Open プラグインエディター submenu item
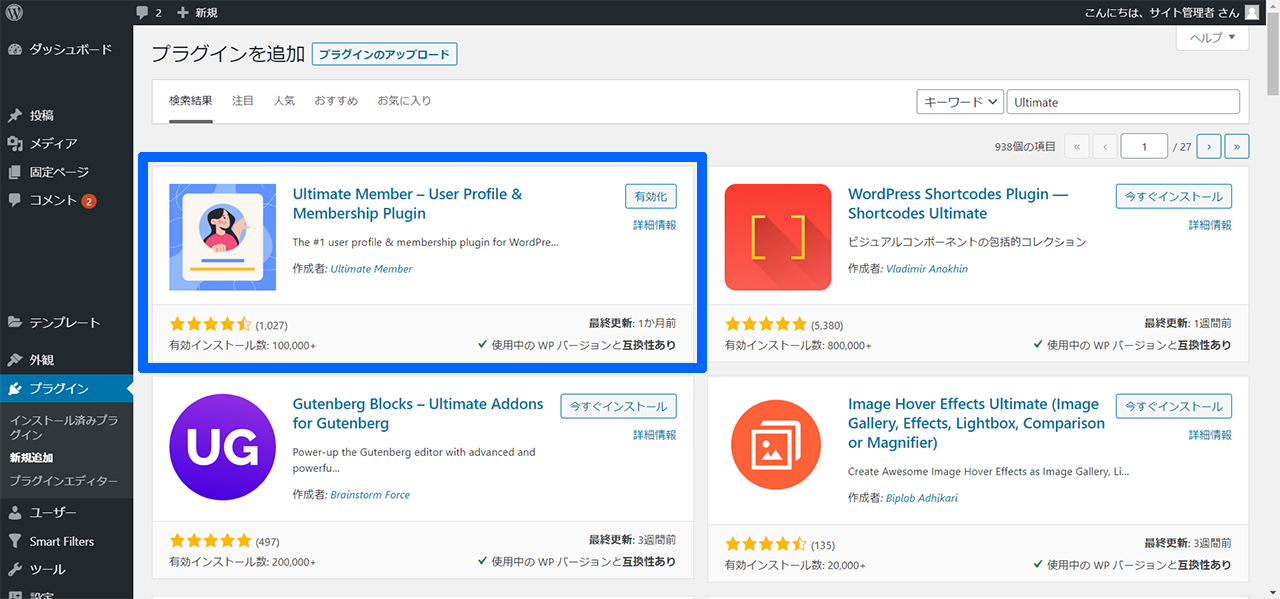1280x599 pixels. coord(62,481)
